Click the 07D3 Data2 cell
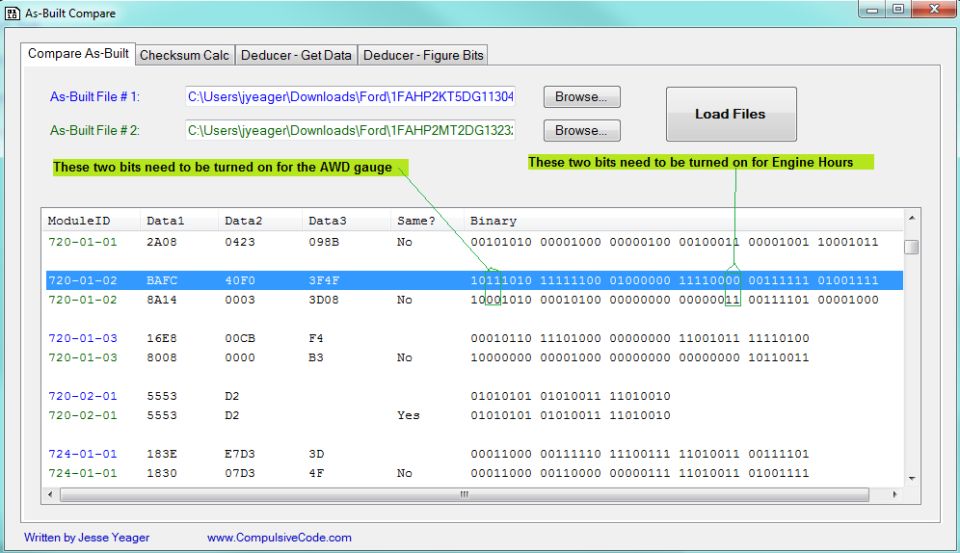Image resolution: width=960 pixels, height=553 pixels. coord(240,473)
